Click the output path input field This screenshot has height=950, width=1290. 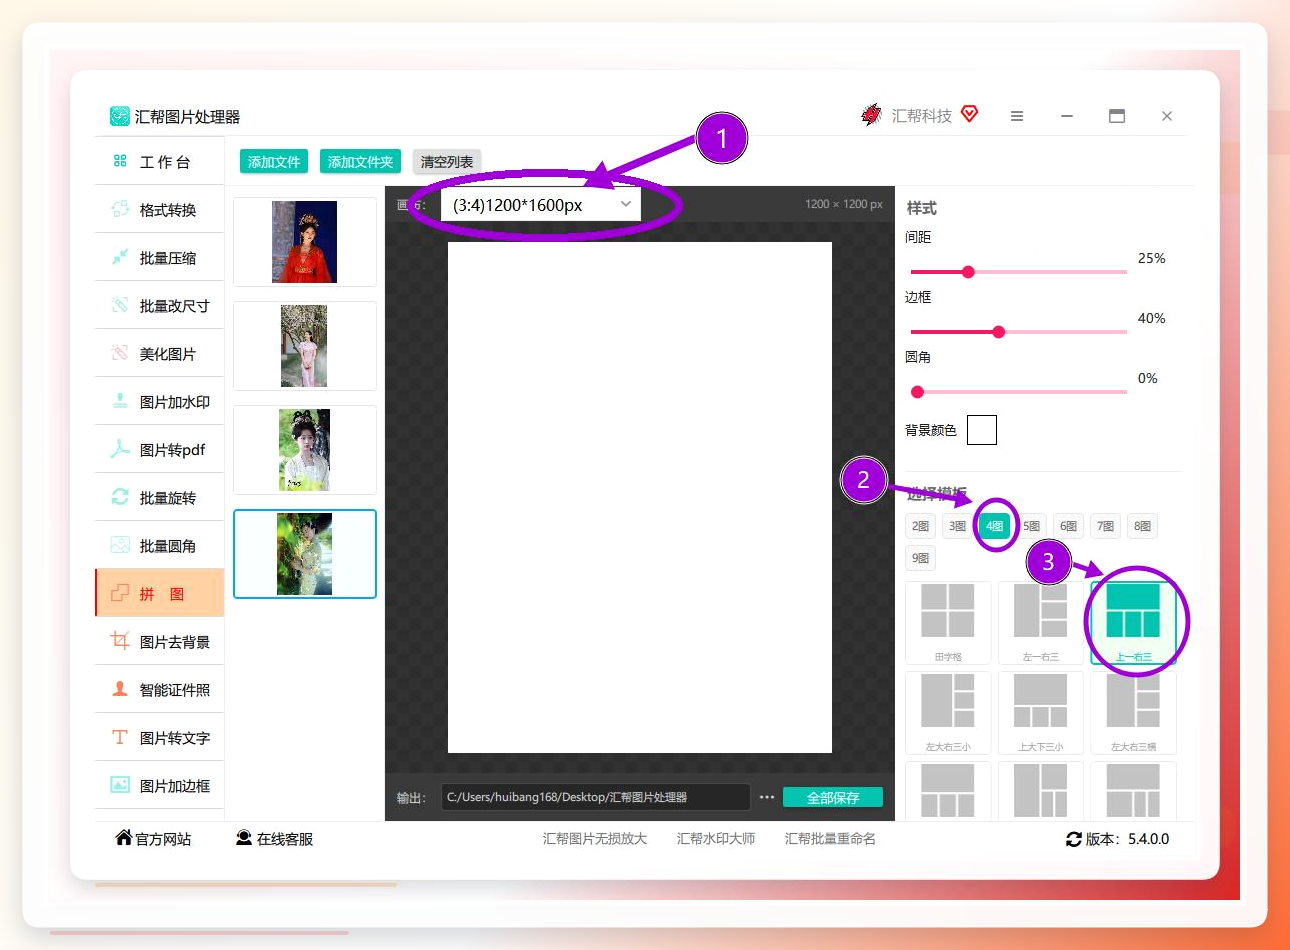tap(596, 797)
